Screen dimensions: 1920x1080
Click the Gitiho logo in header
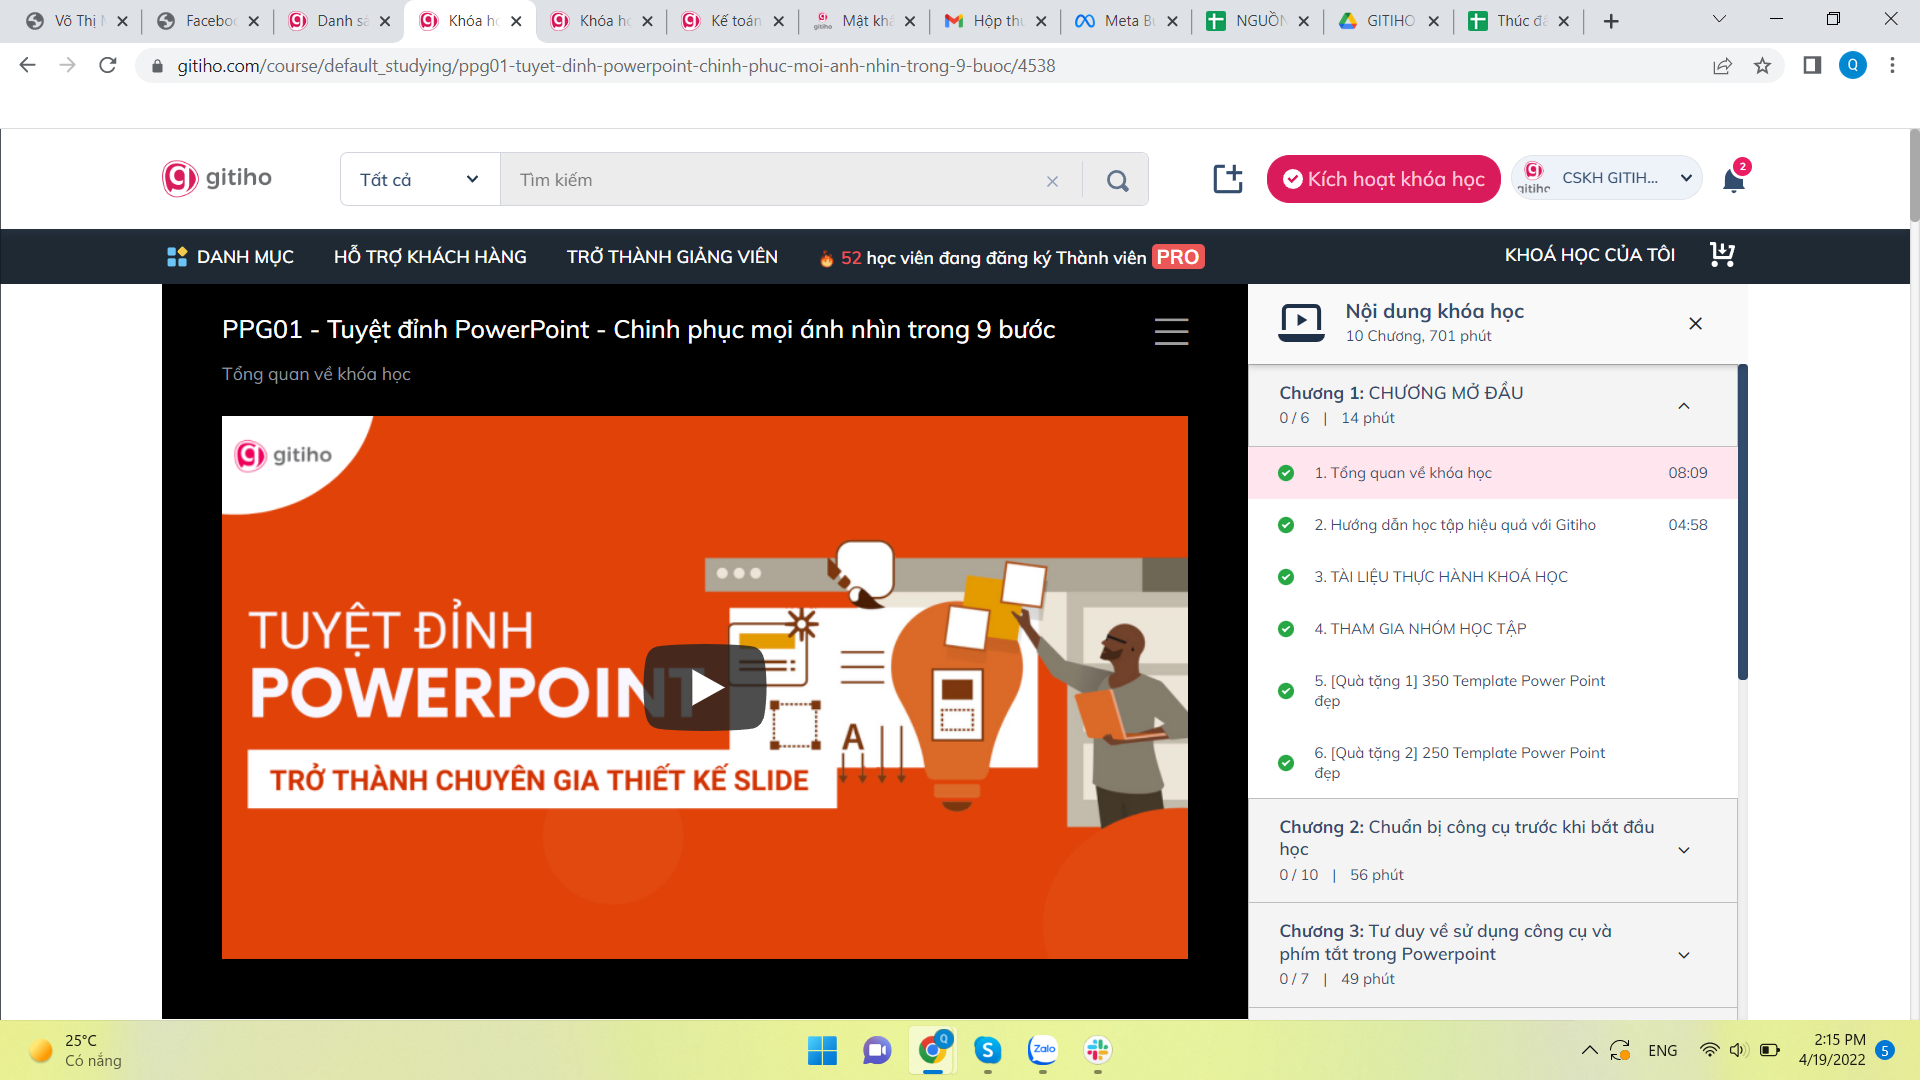click(217, 178)
